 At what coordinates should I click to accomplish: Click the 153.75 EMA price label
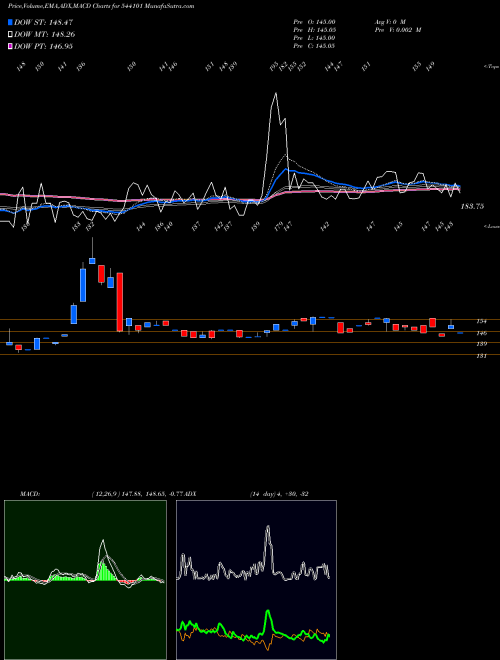tap(472, 207)
